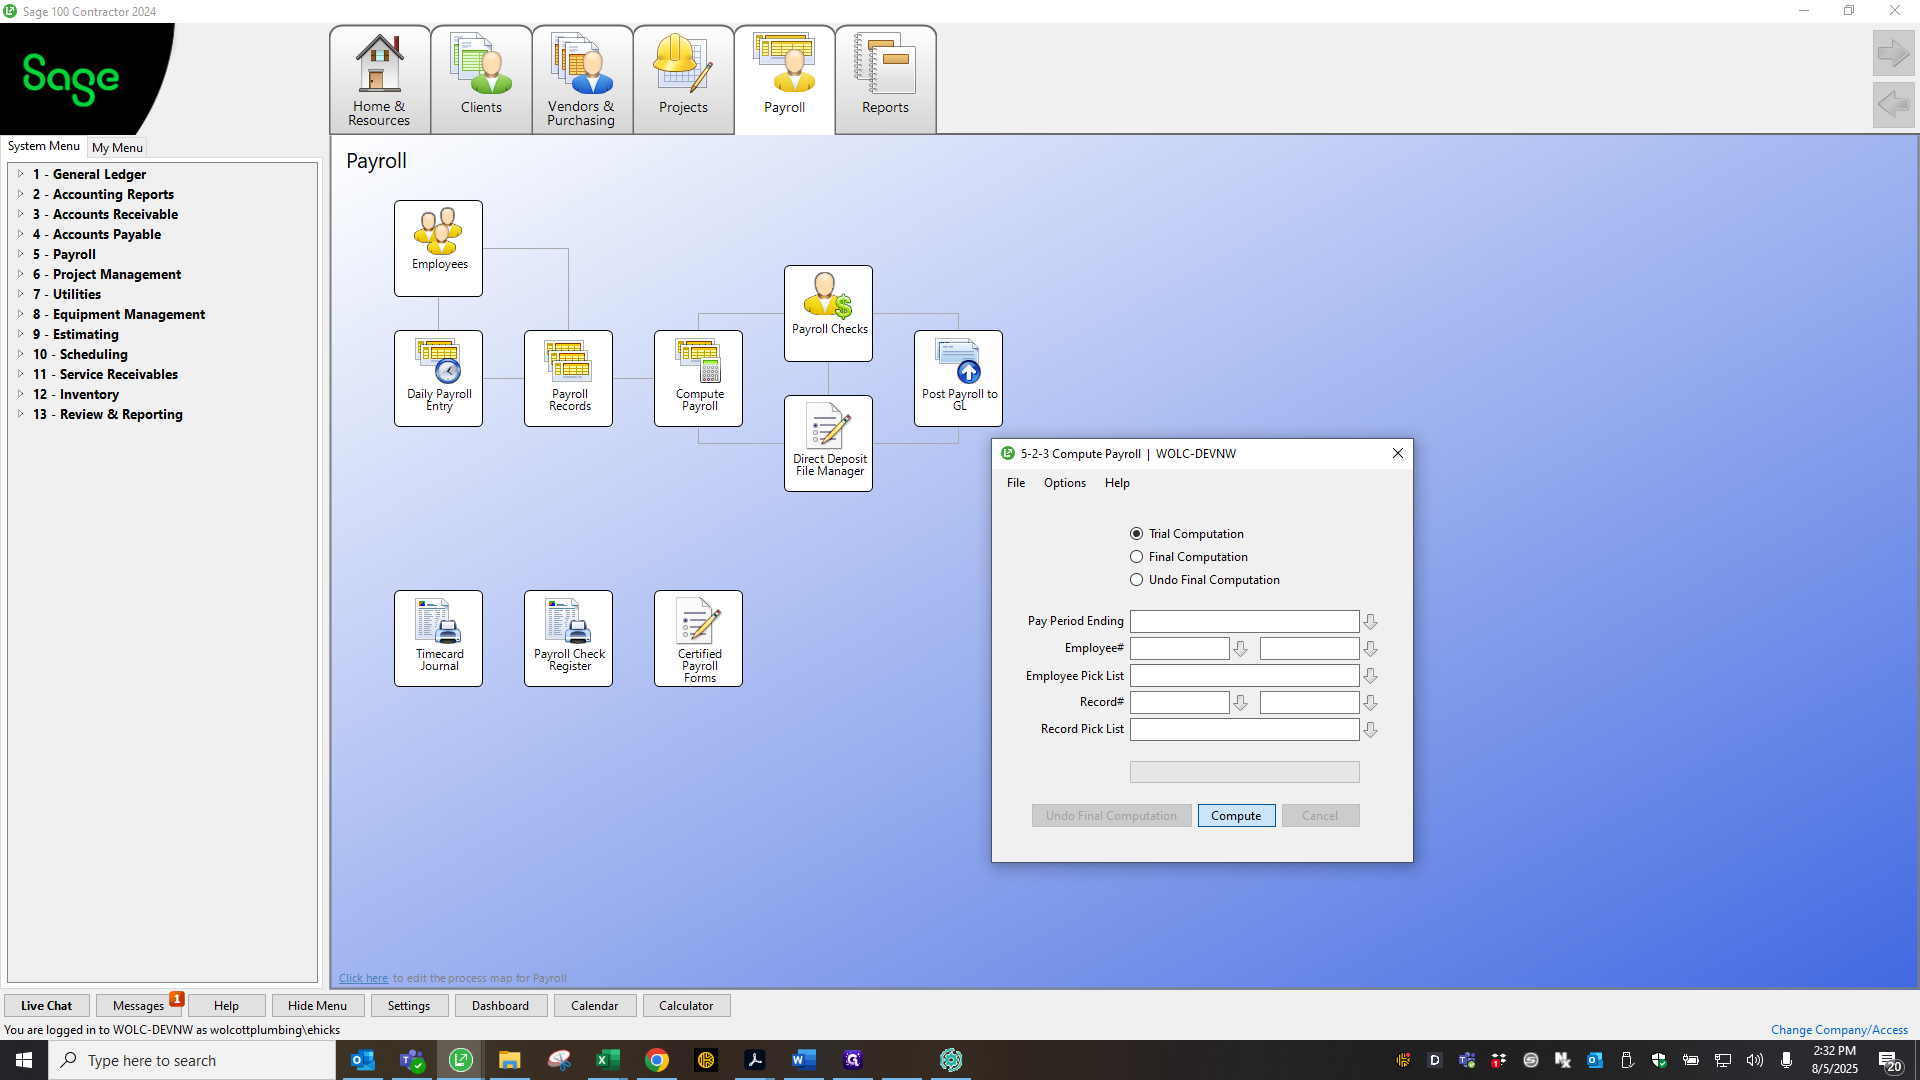Open the File menu in Compute Payroll

[x=1016, y=483]
